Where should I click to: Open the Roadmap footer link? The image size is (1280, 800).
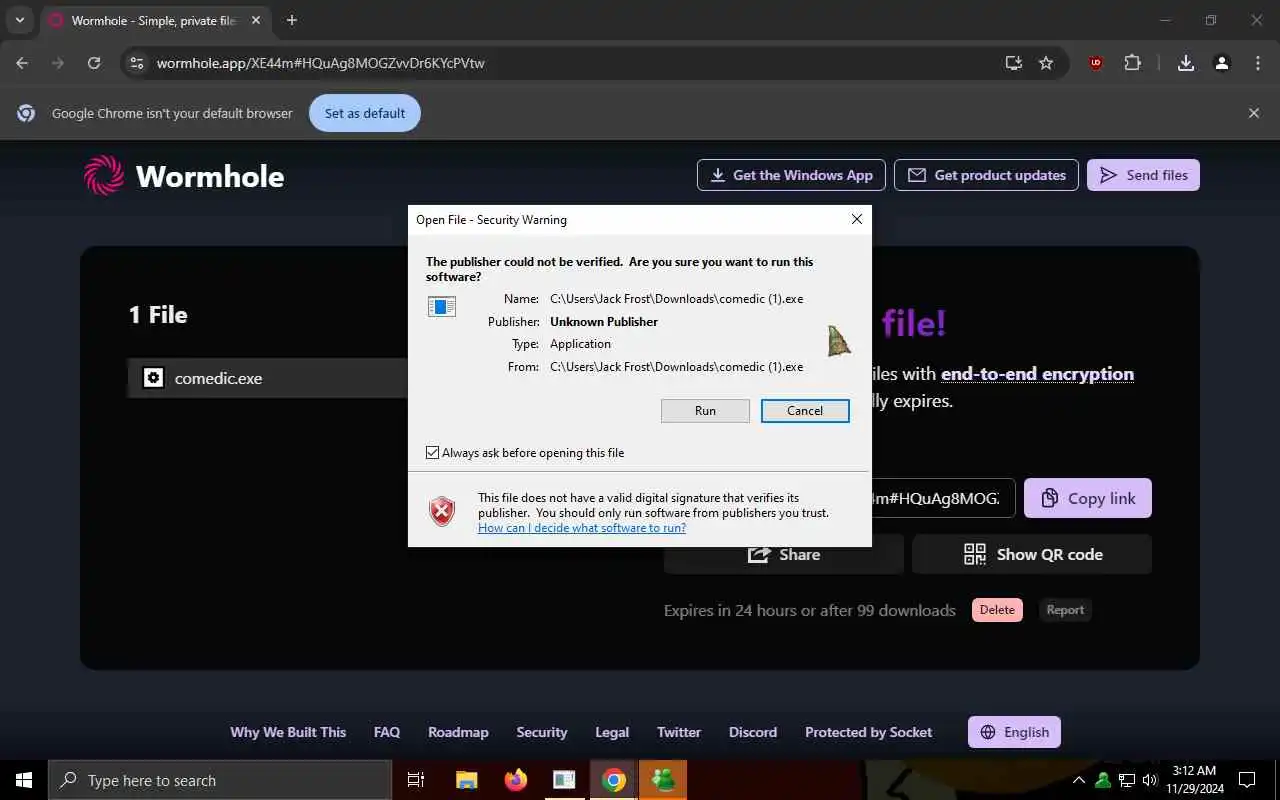point(458,732)
